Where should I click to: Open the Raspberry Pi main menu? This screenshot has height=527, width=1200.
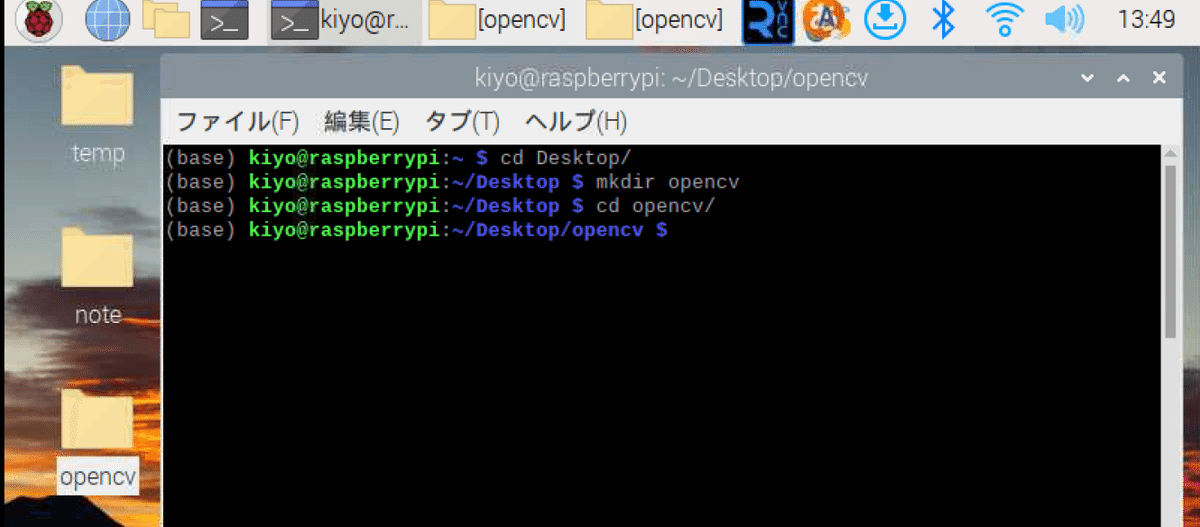37,20
